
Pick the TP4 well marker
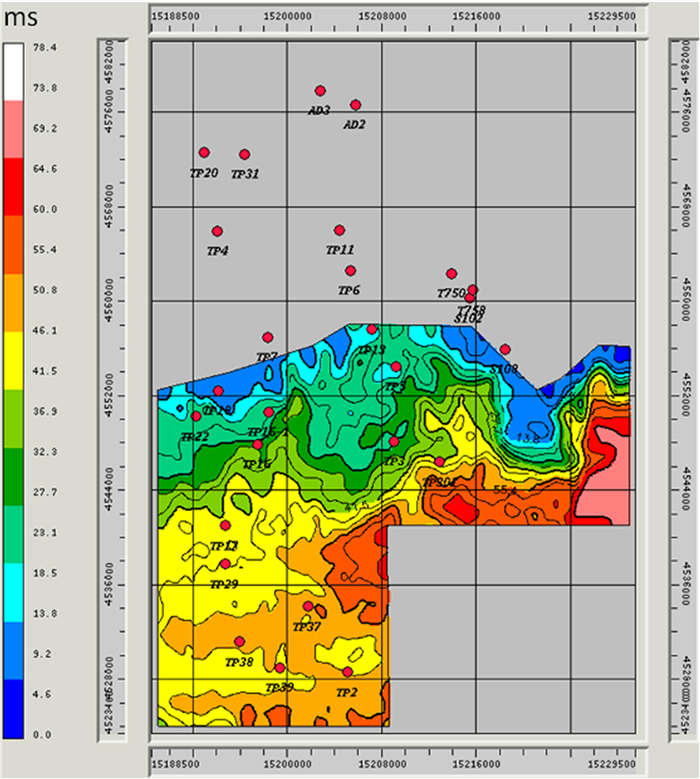tap(217, 231)
